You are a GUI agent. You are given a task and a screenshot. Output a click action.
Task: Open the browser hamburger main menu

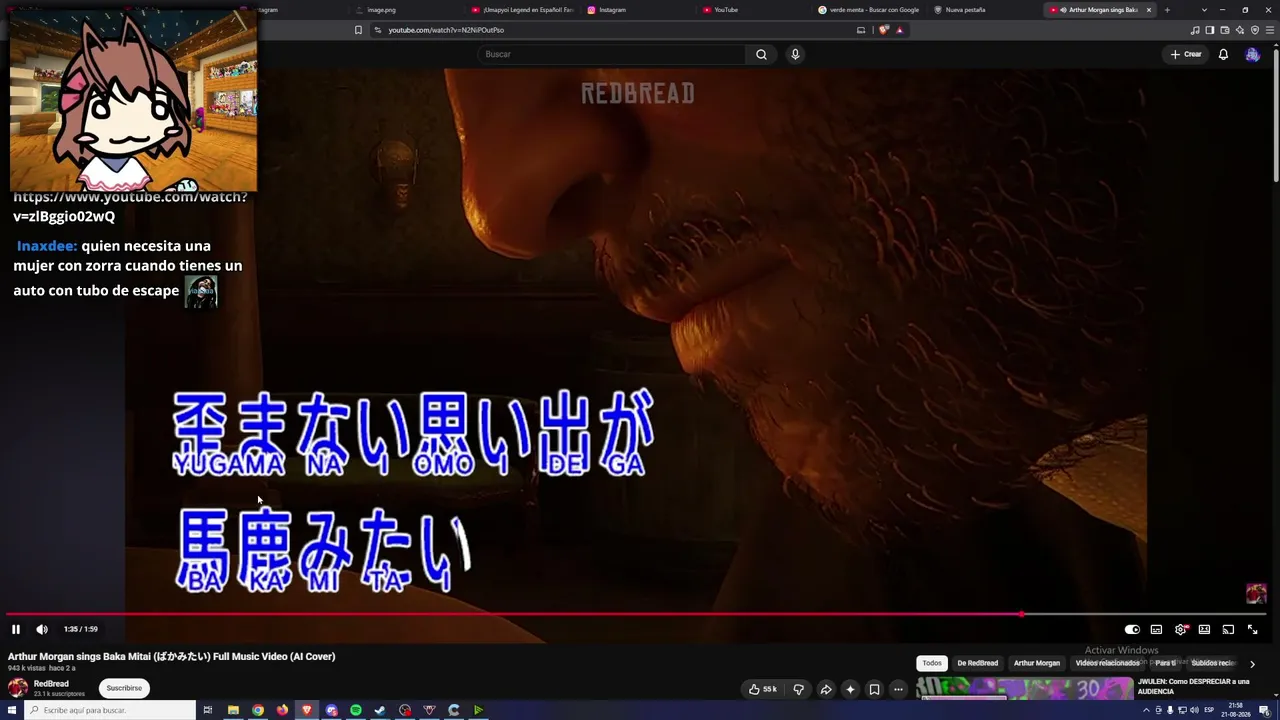coord(1269,30)
